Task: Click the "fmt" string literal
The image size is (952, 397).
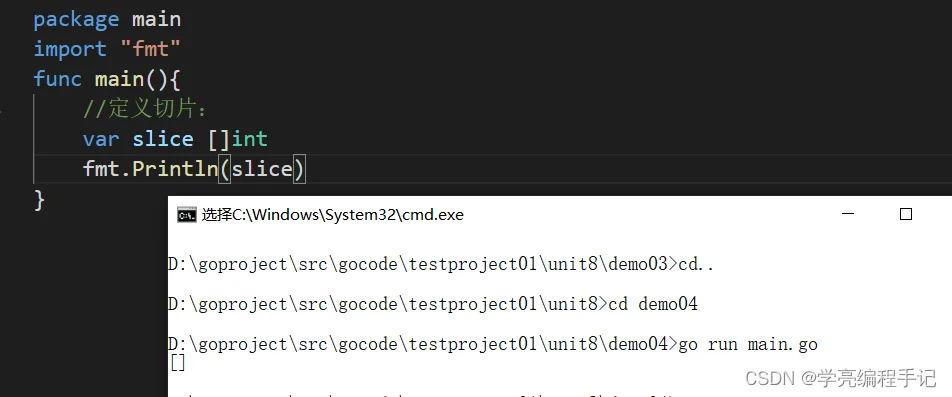Action: tap(157, 49)
